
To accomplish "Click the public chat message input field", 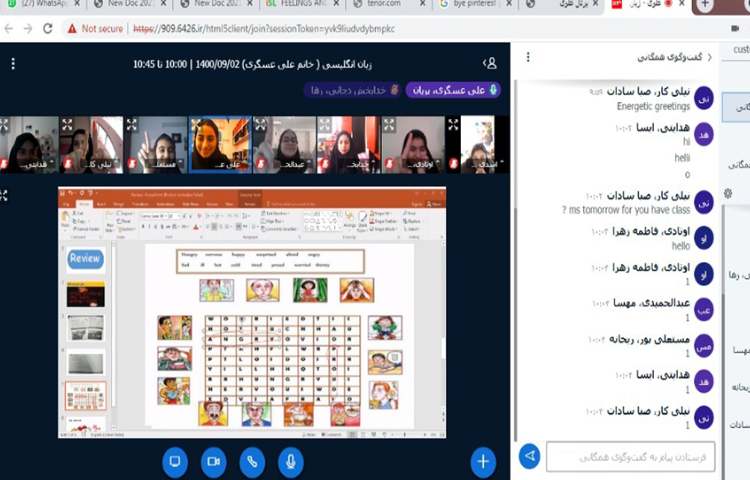I will click(630, 456).
